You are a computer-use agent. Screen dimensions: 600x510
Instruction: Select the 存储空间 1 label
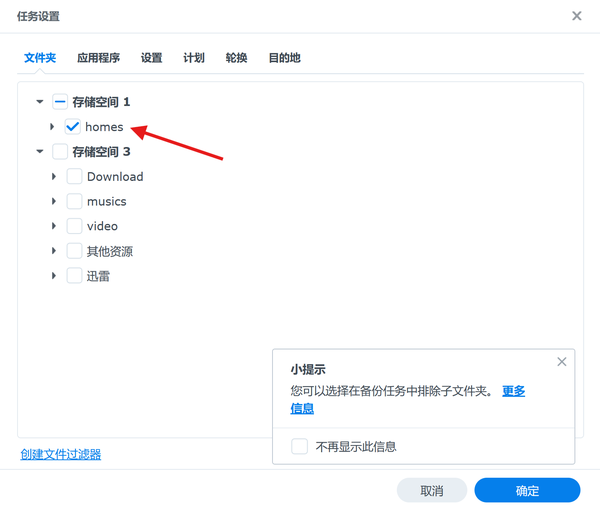click(101, 102)
